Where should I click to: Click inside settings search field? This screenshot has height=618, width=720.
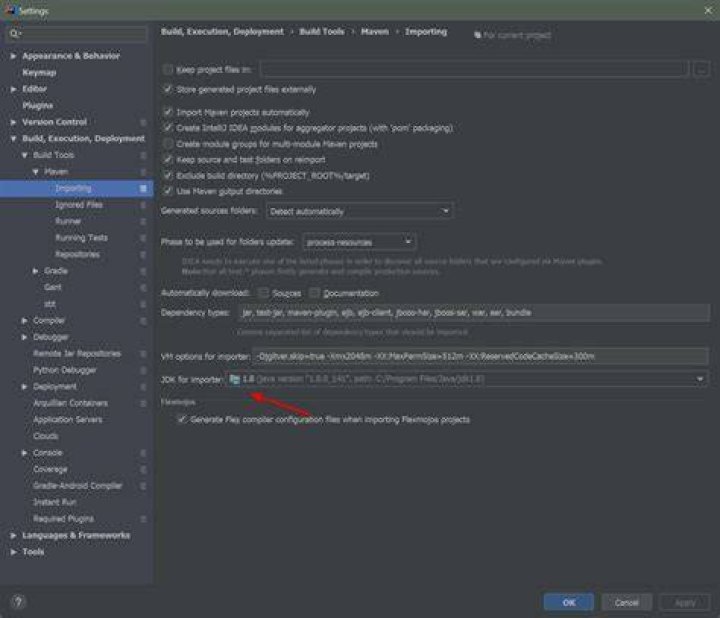pos(77,33)
